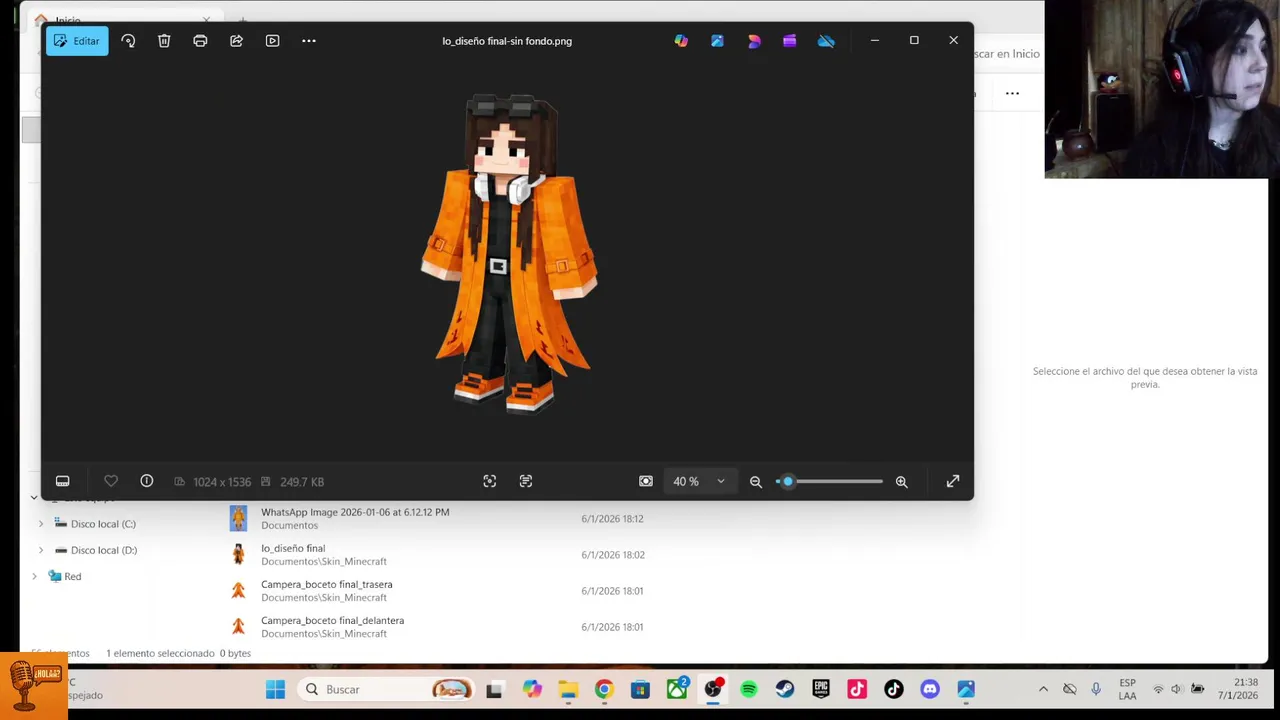Open Copilot from the taskbar
The height and width of the screenshot is (720, 1280).
[531, 689]
